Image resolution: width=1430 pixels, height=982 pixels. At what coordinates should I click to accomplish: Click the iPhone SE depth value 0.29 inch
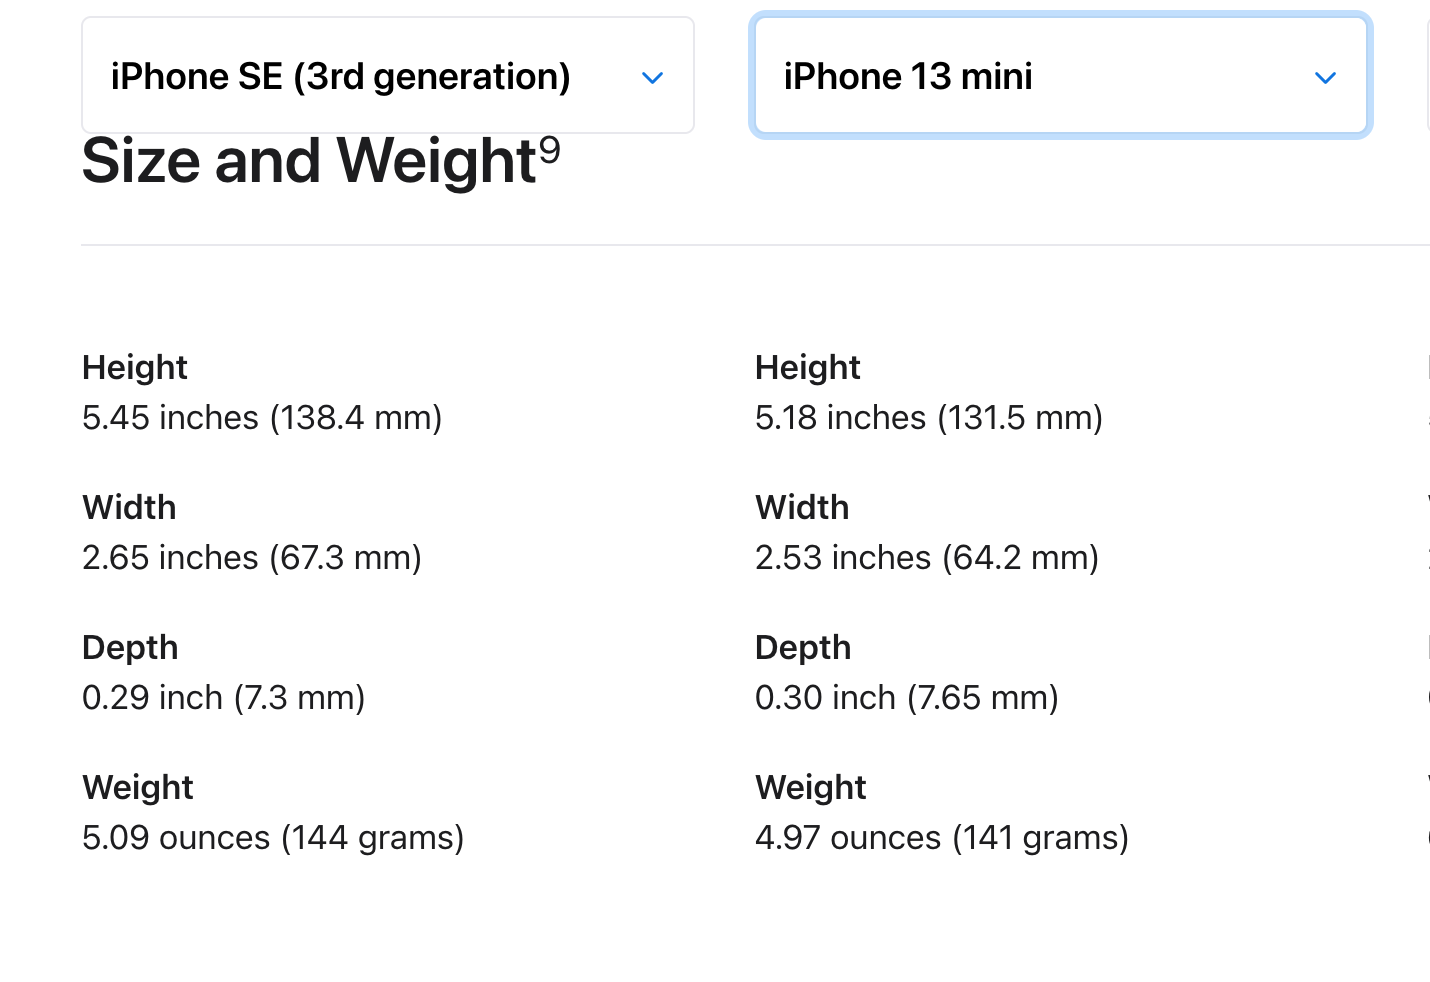coord(224,697)
